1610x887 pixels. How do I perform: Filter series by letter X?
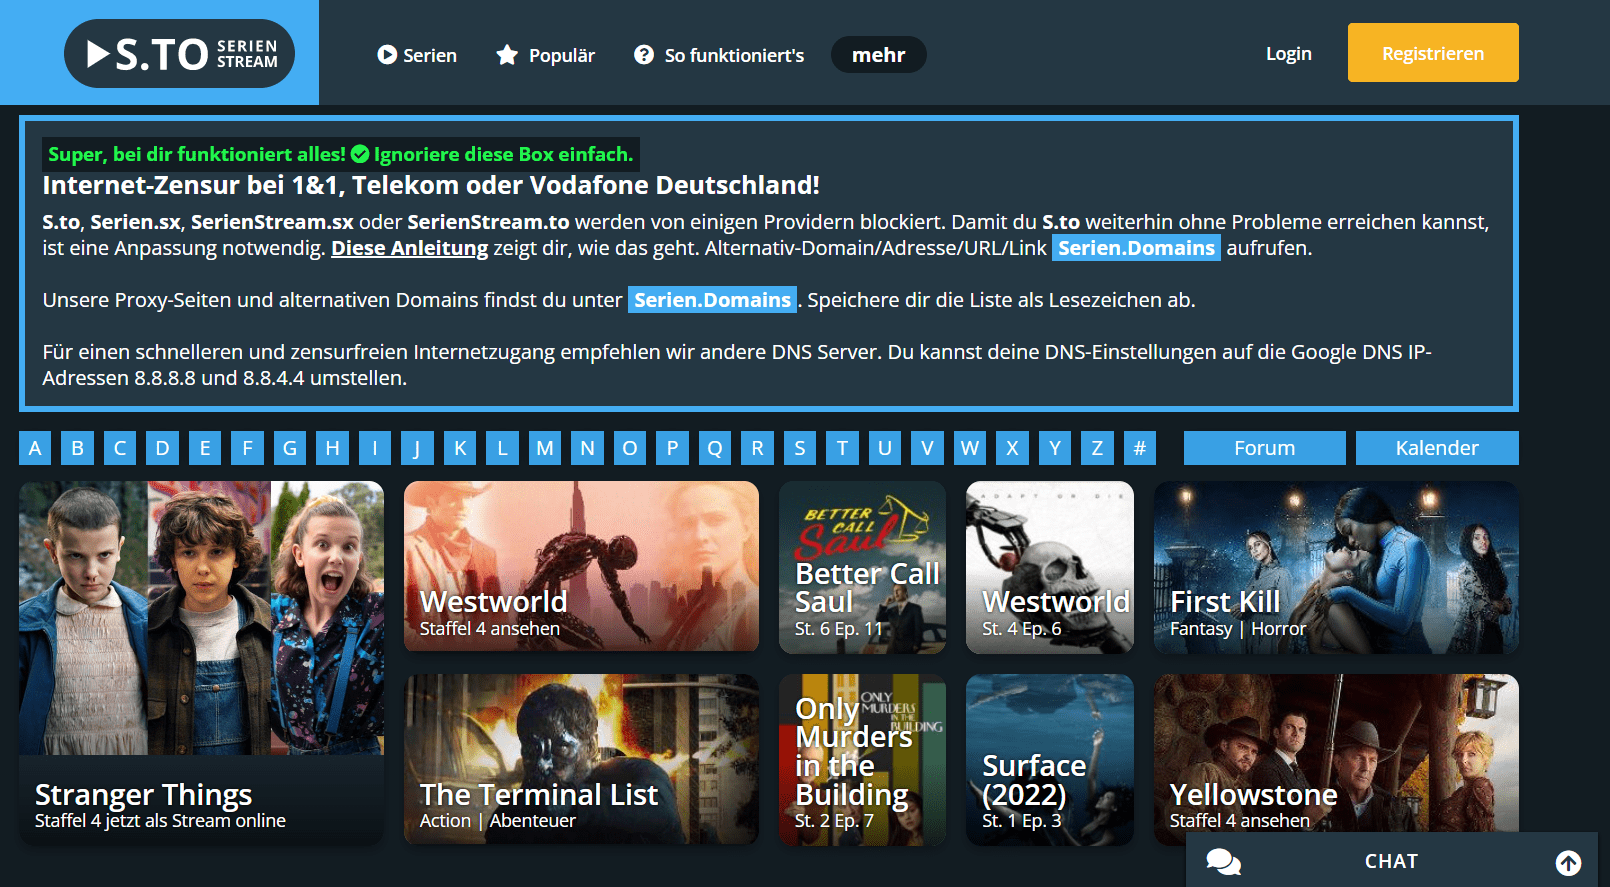click(1012, 448)
